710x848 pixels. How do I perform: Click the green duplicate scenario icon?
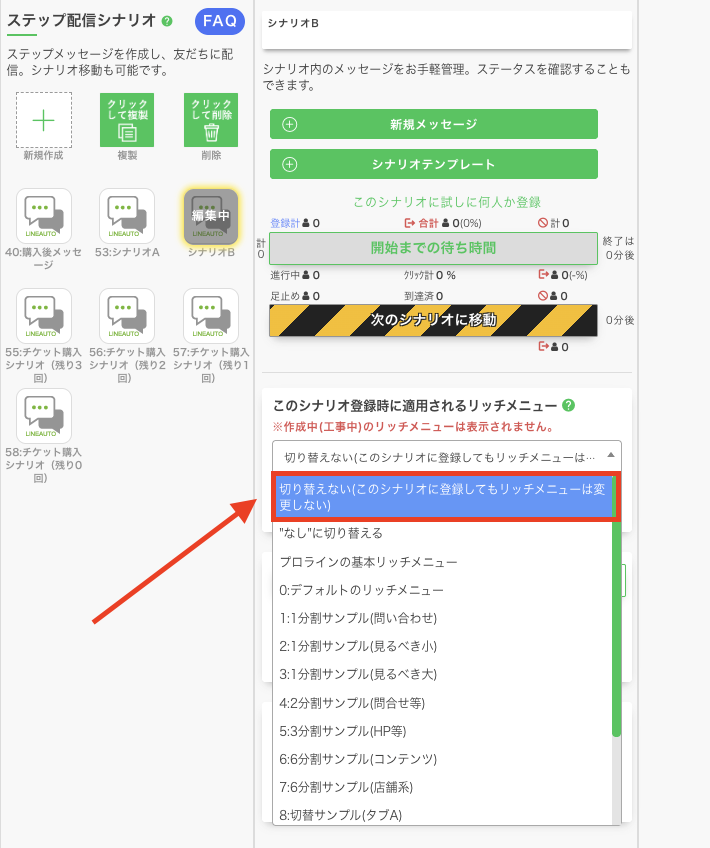coord(127,120)
